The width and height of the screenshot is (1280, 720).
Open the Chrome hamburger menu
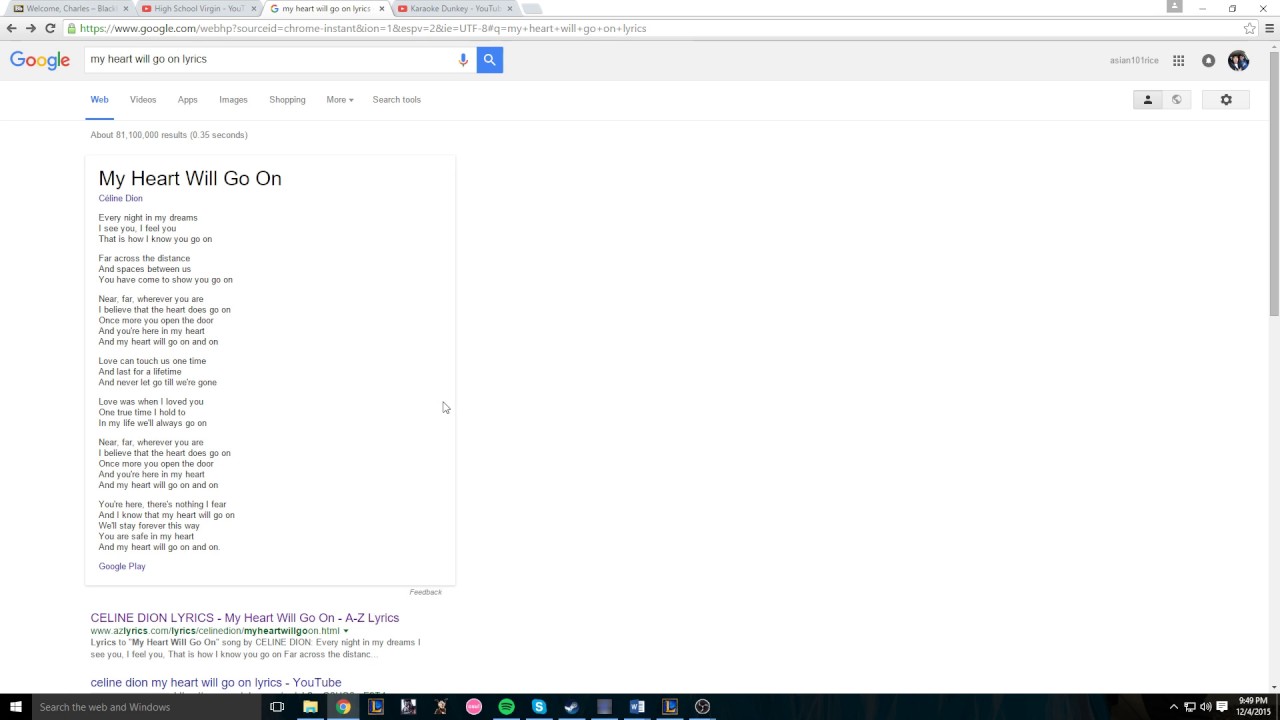[1270, 28]
